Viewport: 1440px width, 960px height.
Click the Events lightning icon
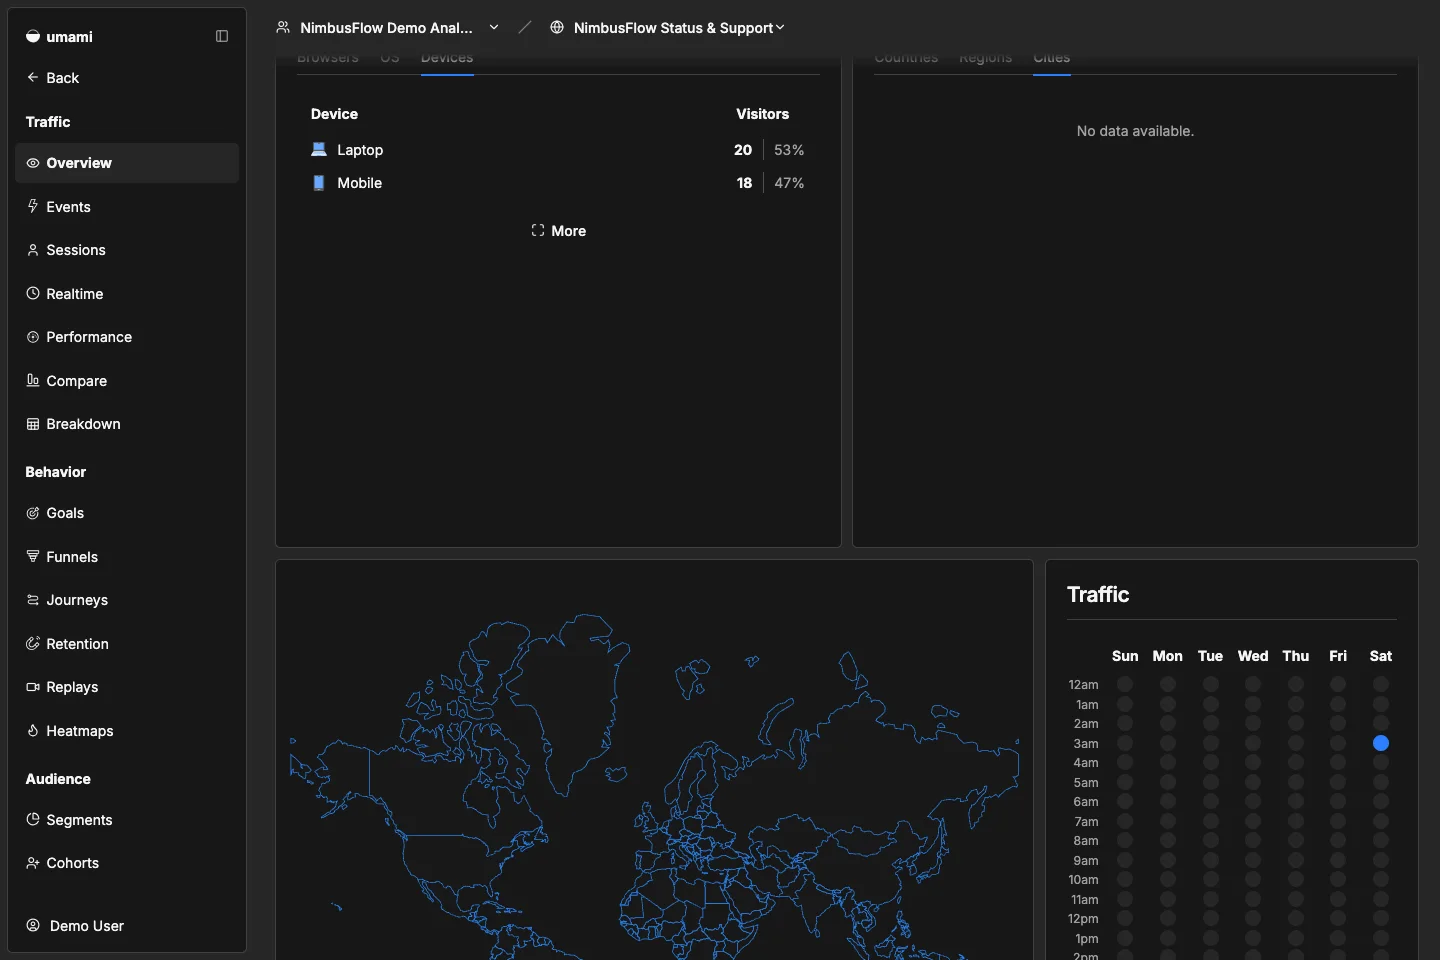point(33,207)
